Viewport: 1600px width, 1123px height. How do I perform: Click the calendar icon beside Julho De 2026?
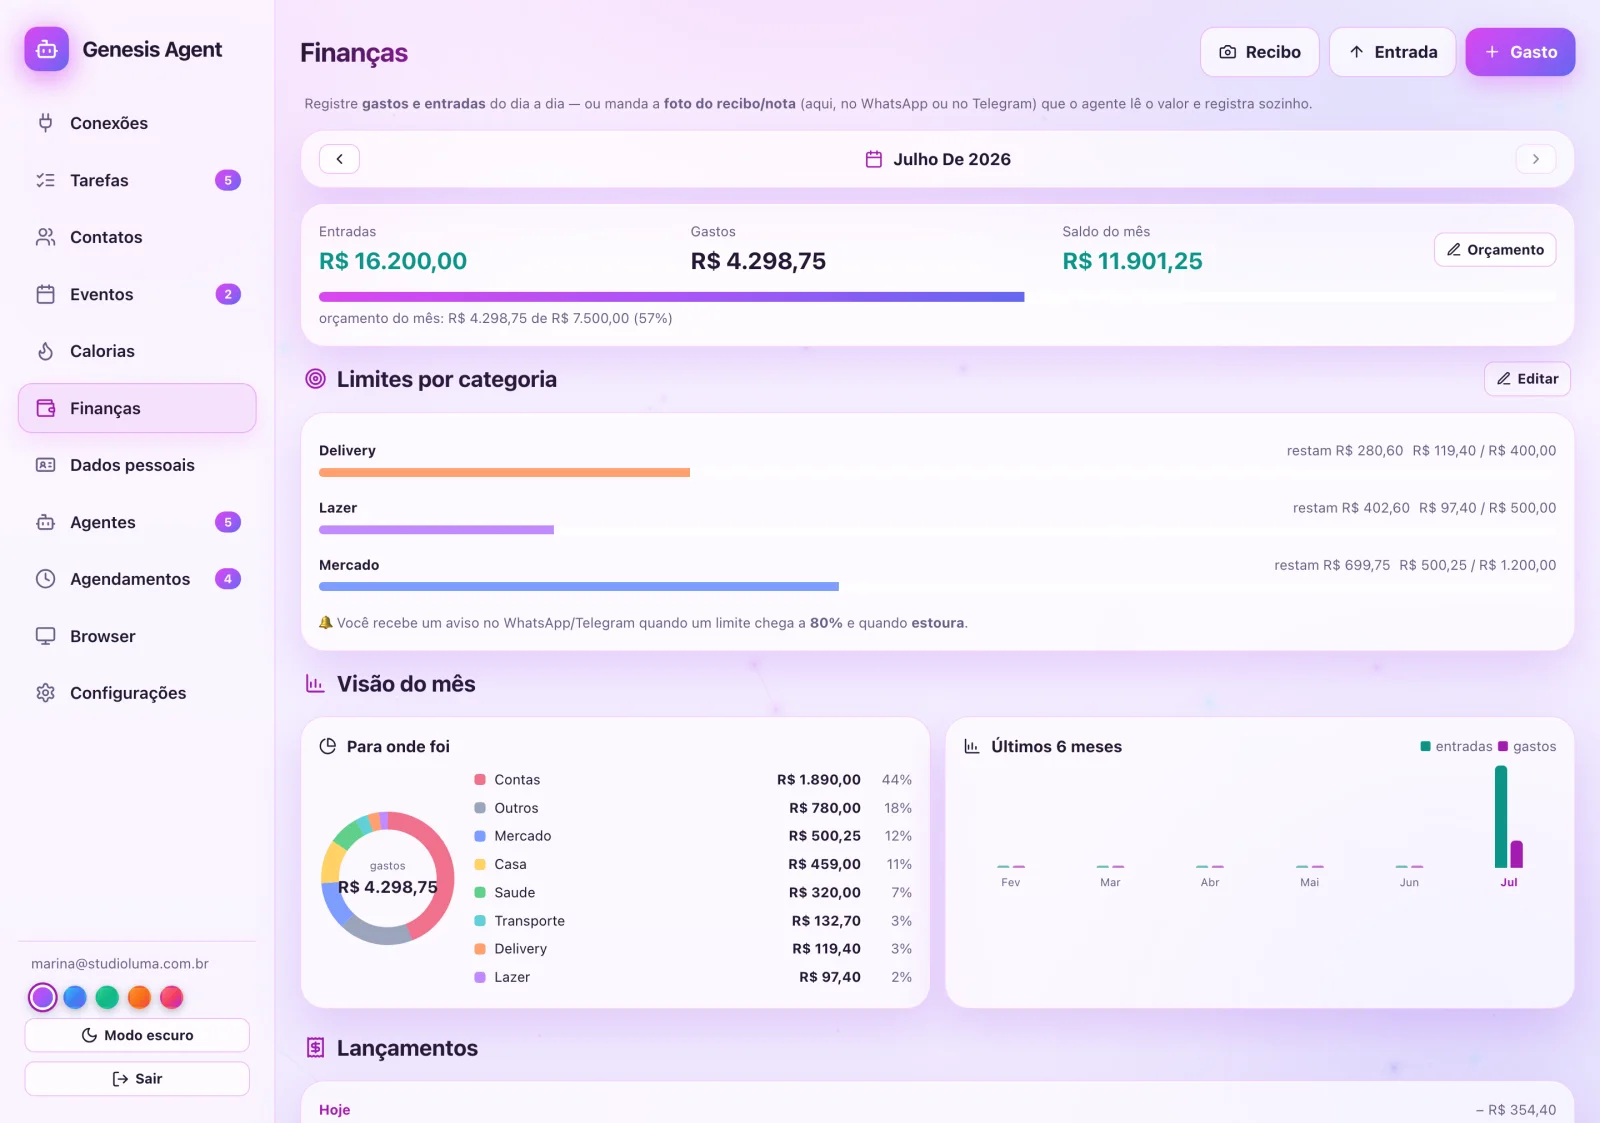(874, 159)
